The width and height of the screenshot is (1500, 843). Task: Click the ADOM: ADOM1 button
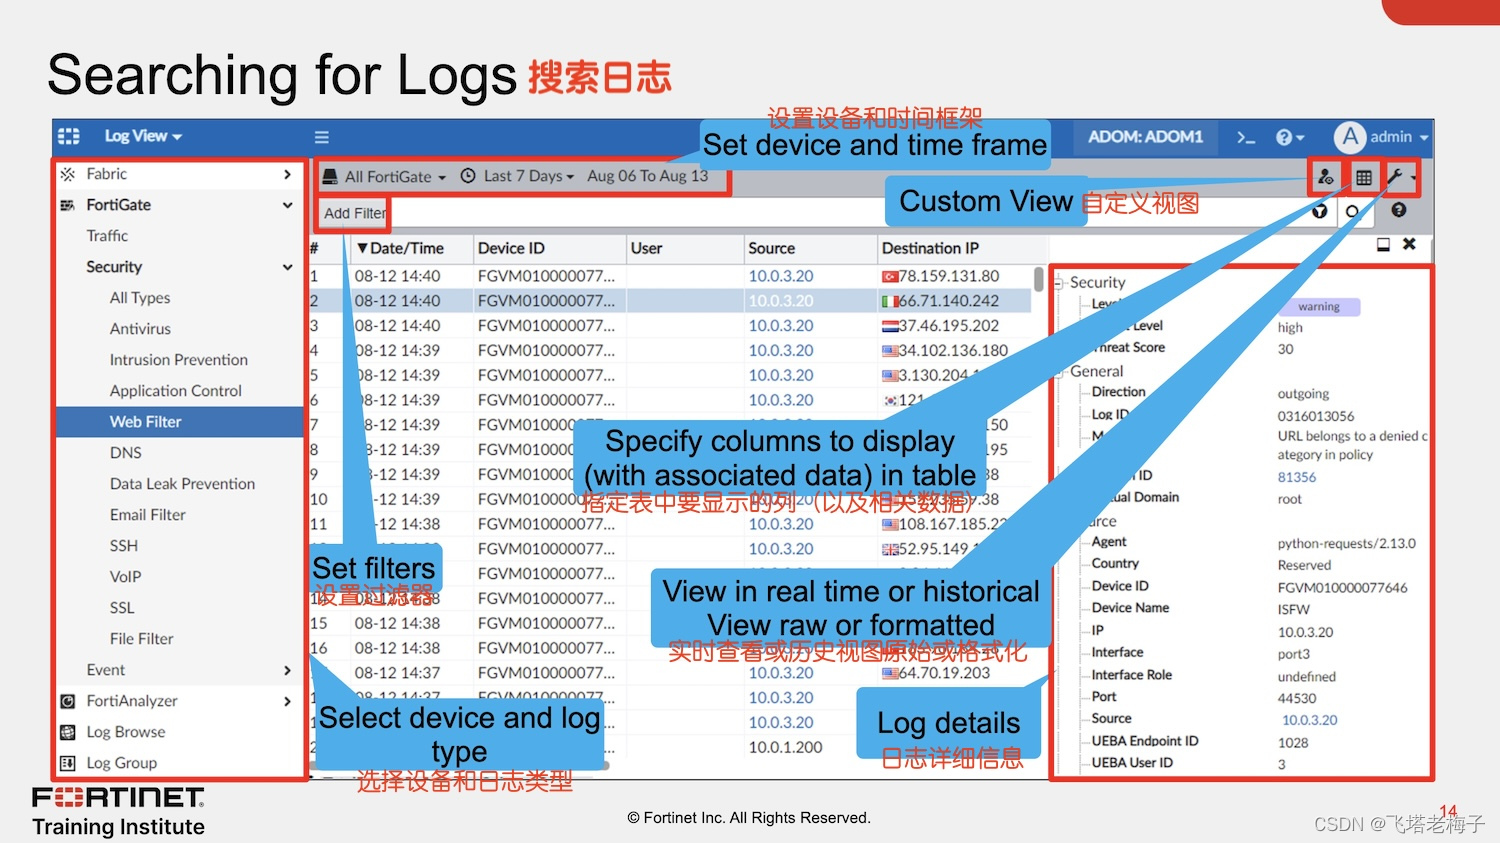click(1145, 137)
